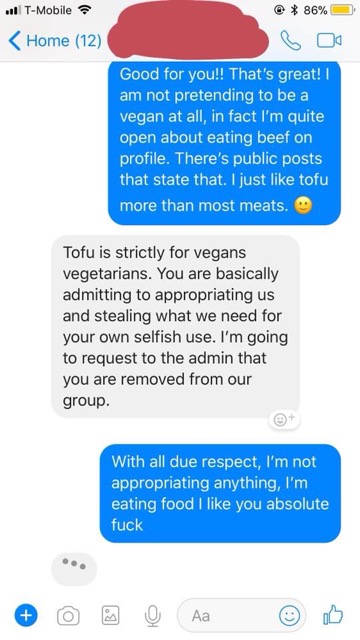Go back to Home (12)

(x=55, y=40)
